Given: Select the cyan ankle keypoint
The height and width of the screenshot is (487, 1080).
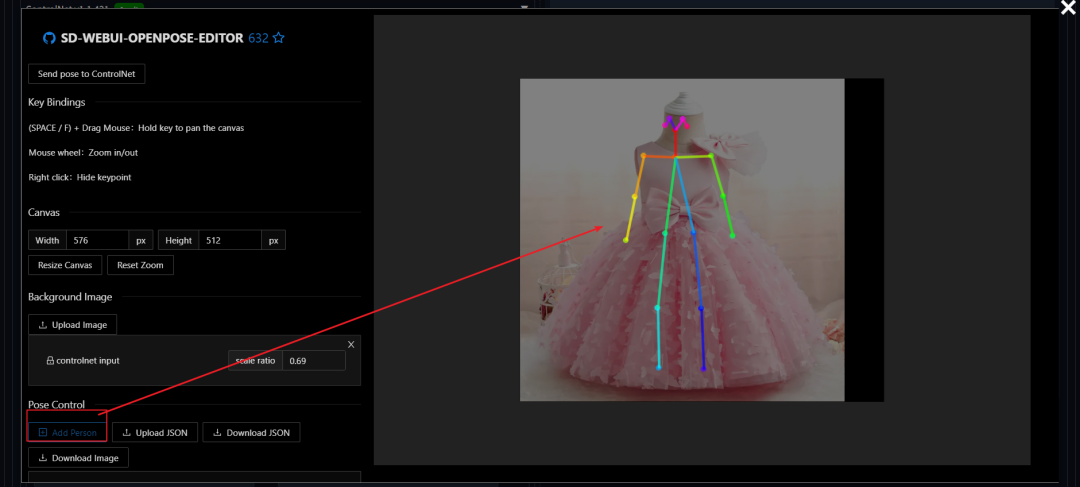Looking at the screenshot, I should [659, 368].
